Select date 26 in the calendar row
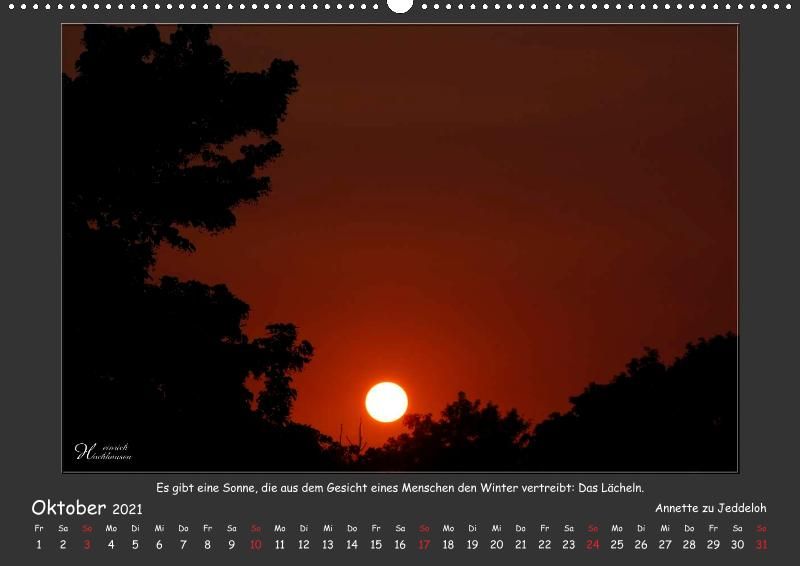Screen dimensions: 800x566 pyautogui.click(x=641, y=545)
